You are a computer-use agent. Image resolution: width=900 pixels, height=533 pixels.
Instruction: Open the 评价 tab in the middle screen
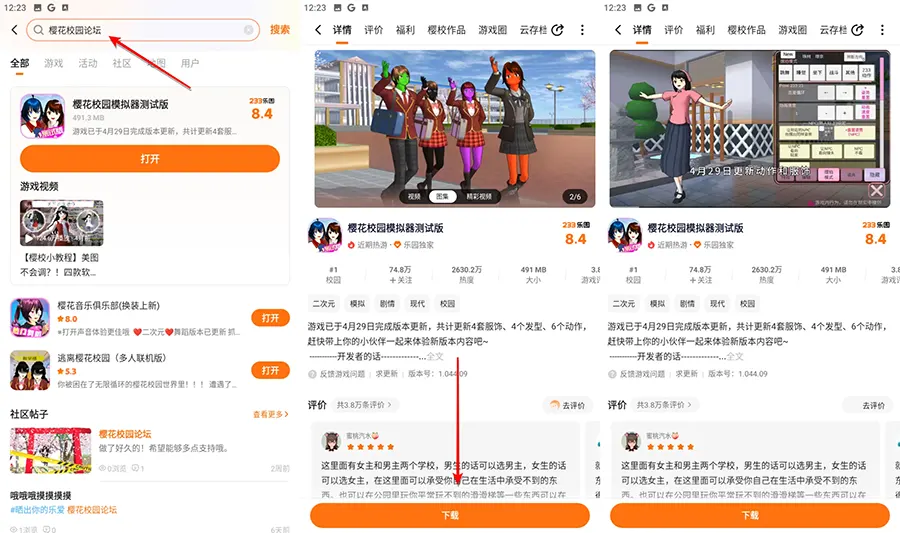tap(374, 30)
